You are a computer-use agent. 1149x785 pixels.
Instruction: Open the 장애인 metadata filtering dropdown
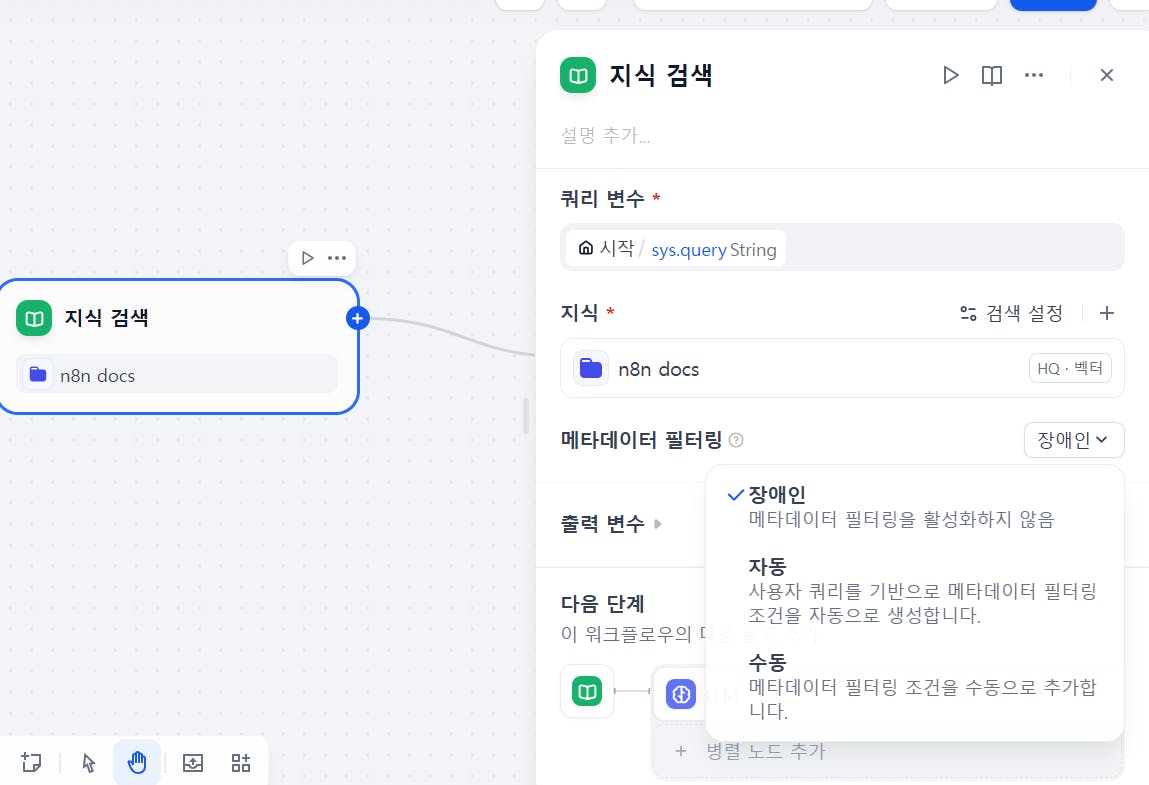tap(1074, 440)
